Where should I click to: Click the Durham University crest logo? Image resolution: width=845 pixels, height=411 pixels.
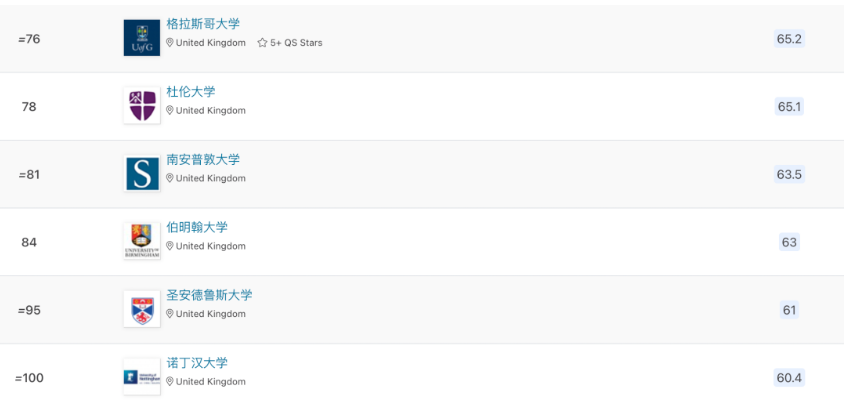142,106
